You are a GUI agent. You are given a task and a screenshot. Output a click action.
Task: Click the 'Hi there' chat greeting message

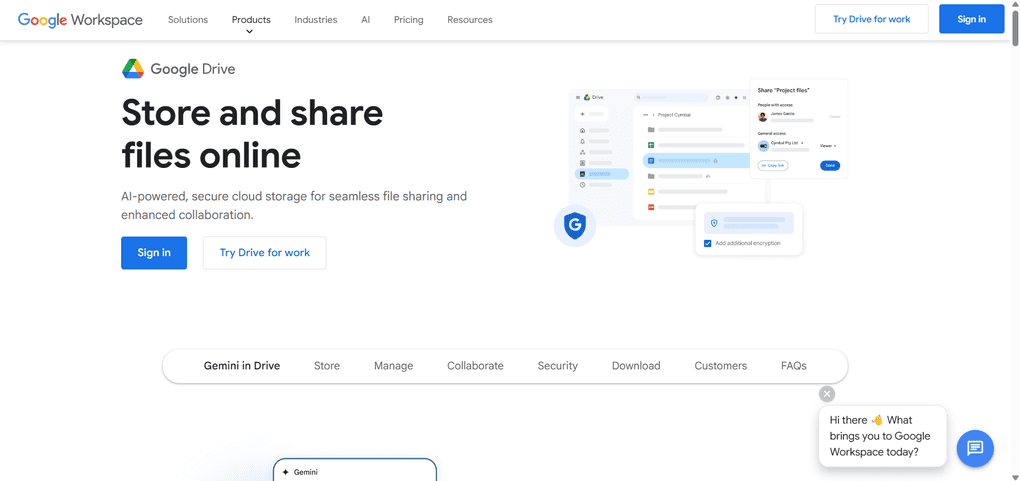point(883,436)
